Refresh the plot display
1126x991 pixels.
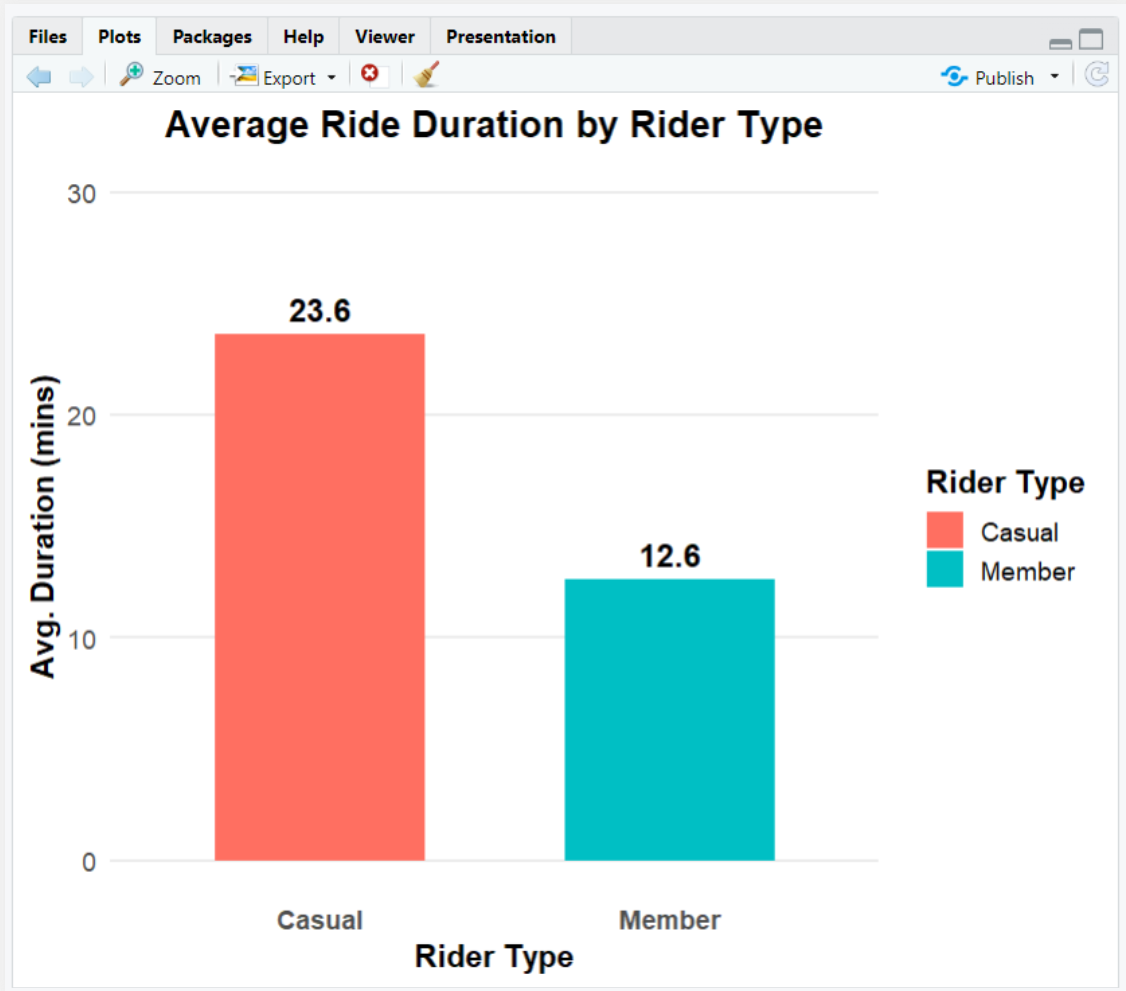click(1097, 73)
